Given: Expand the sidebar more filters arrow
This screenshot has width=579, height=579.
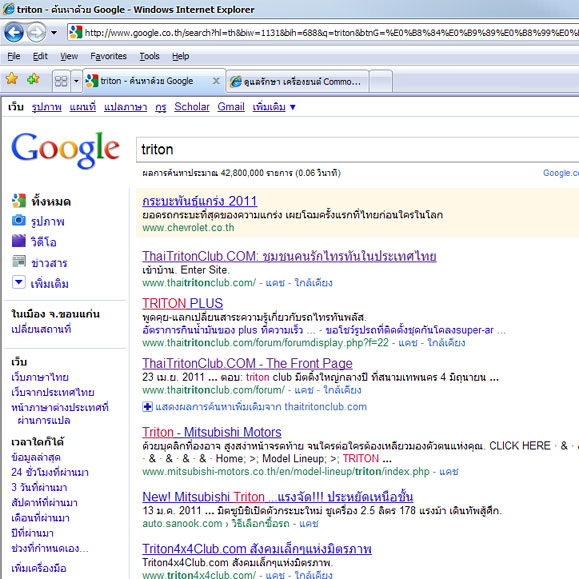Looking at the screenshot, I should coord(19,282).
